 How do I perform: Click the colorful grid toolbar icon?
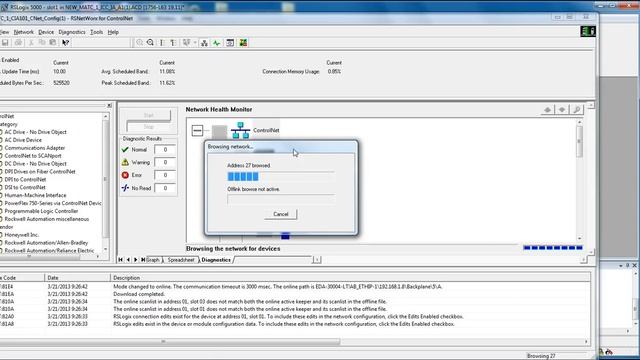(x=243, y=42)
